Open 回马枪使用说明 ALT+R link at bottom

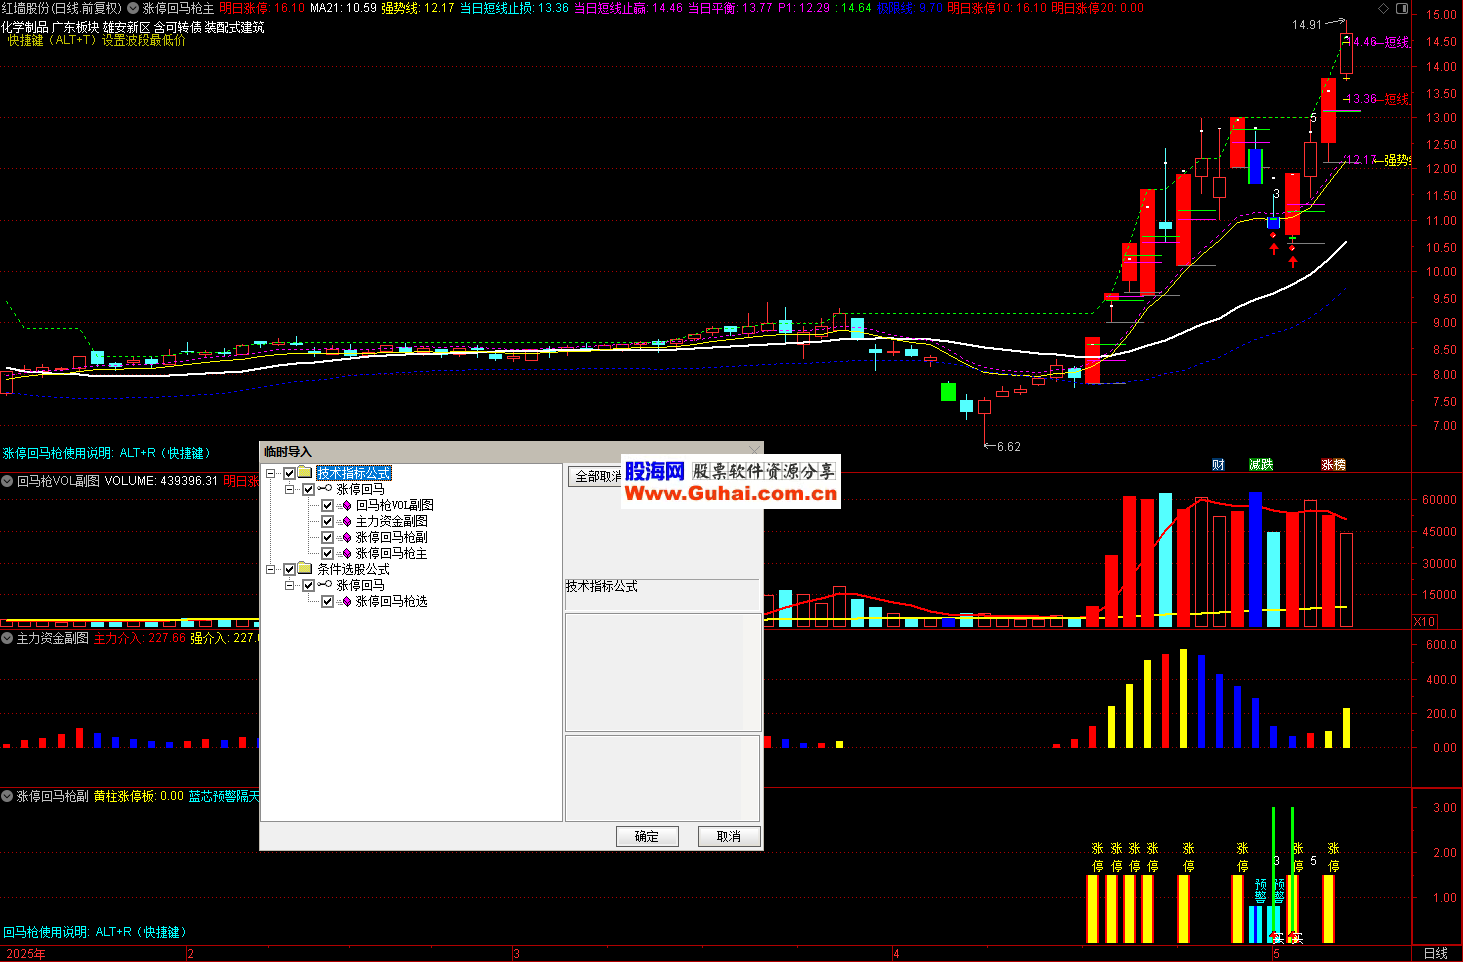(x=95, y=932)
